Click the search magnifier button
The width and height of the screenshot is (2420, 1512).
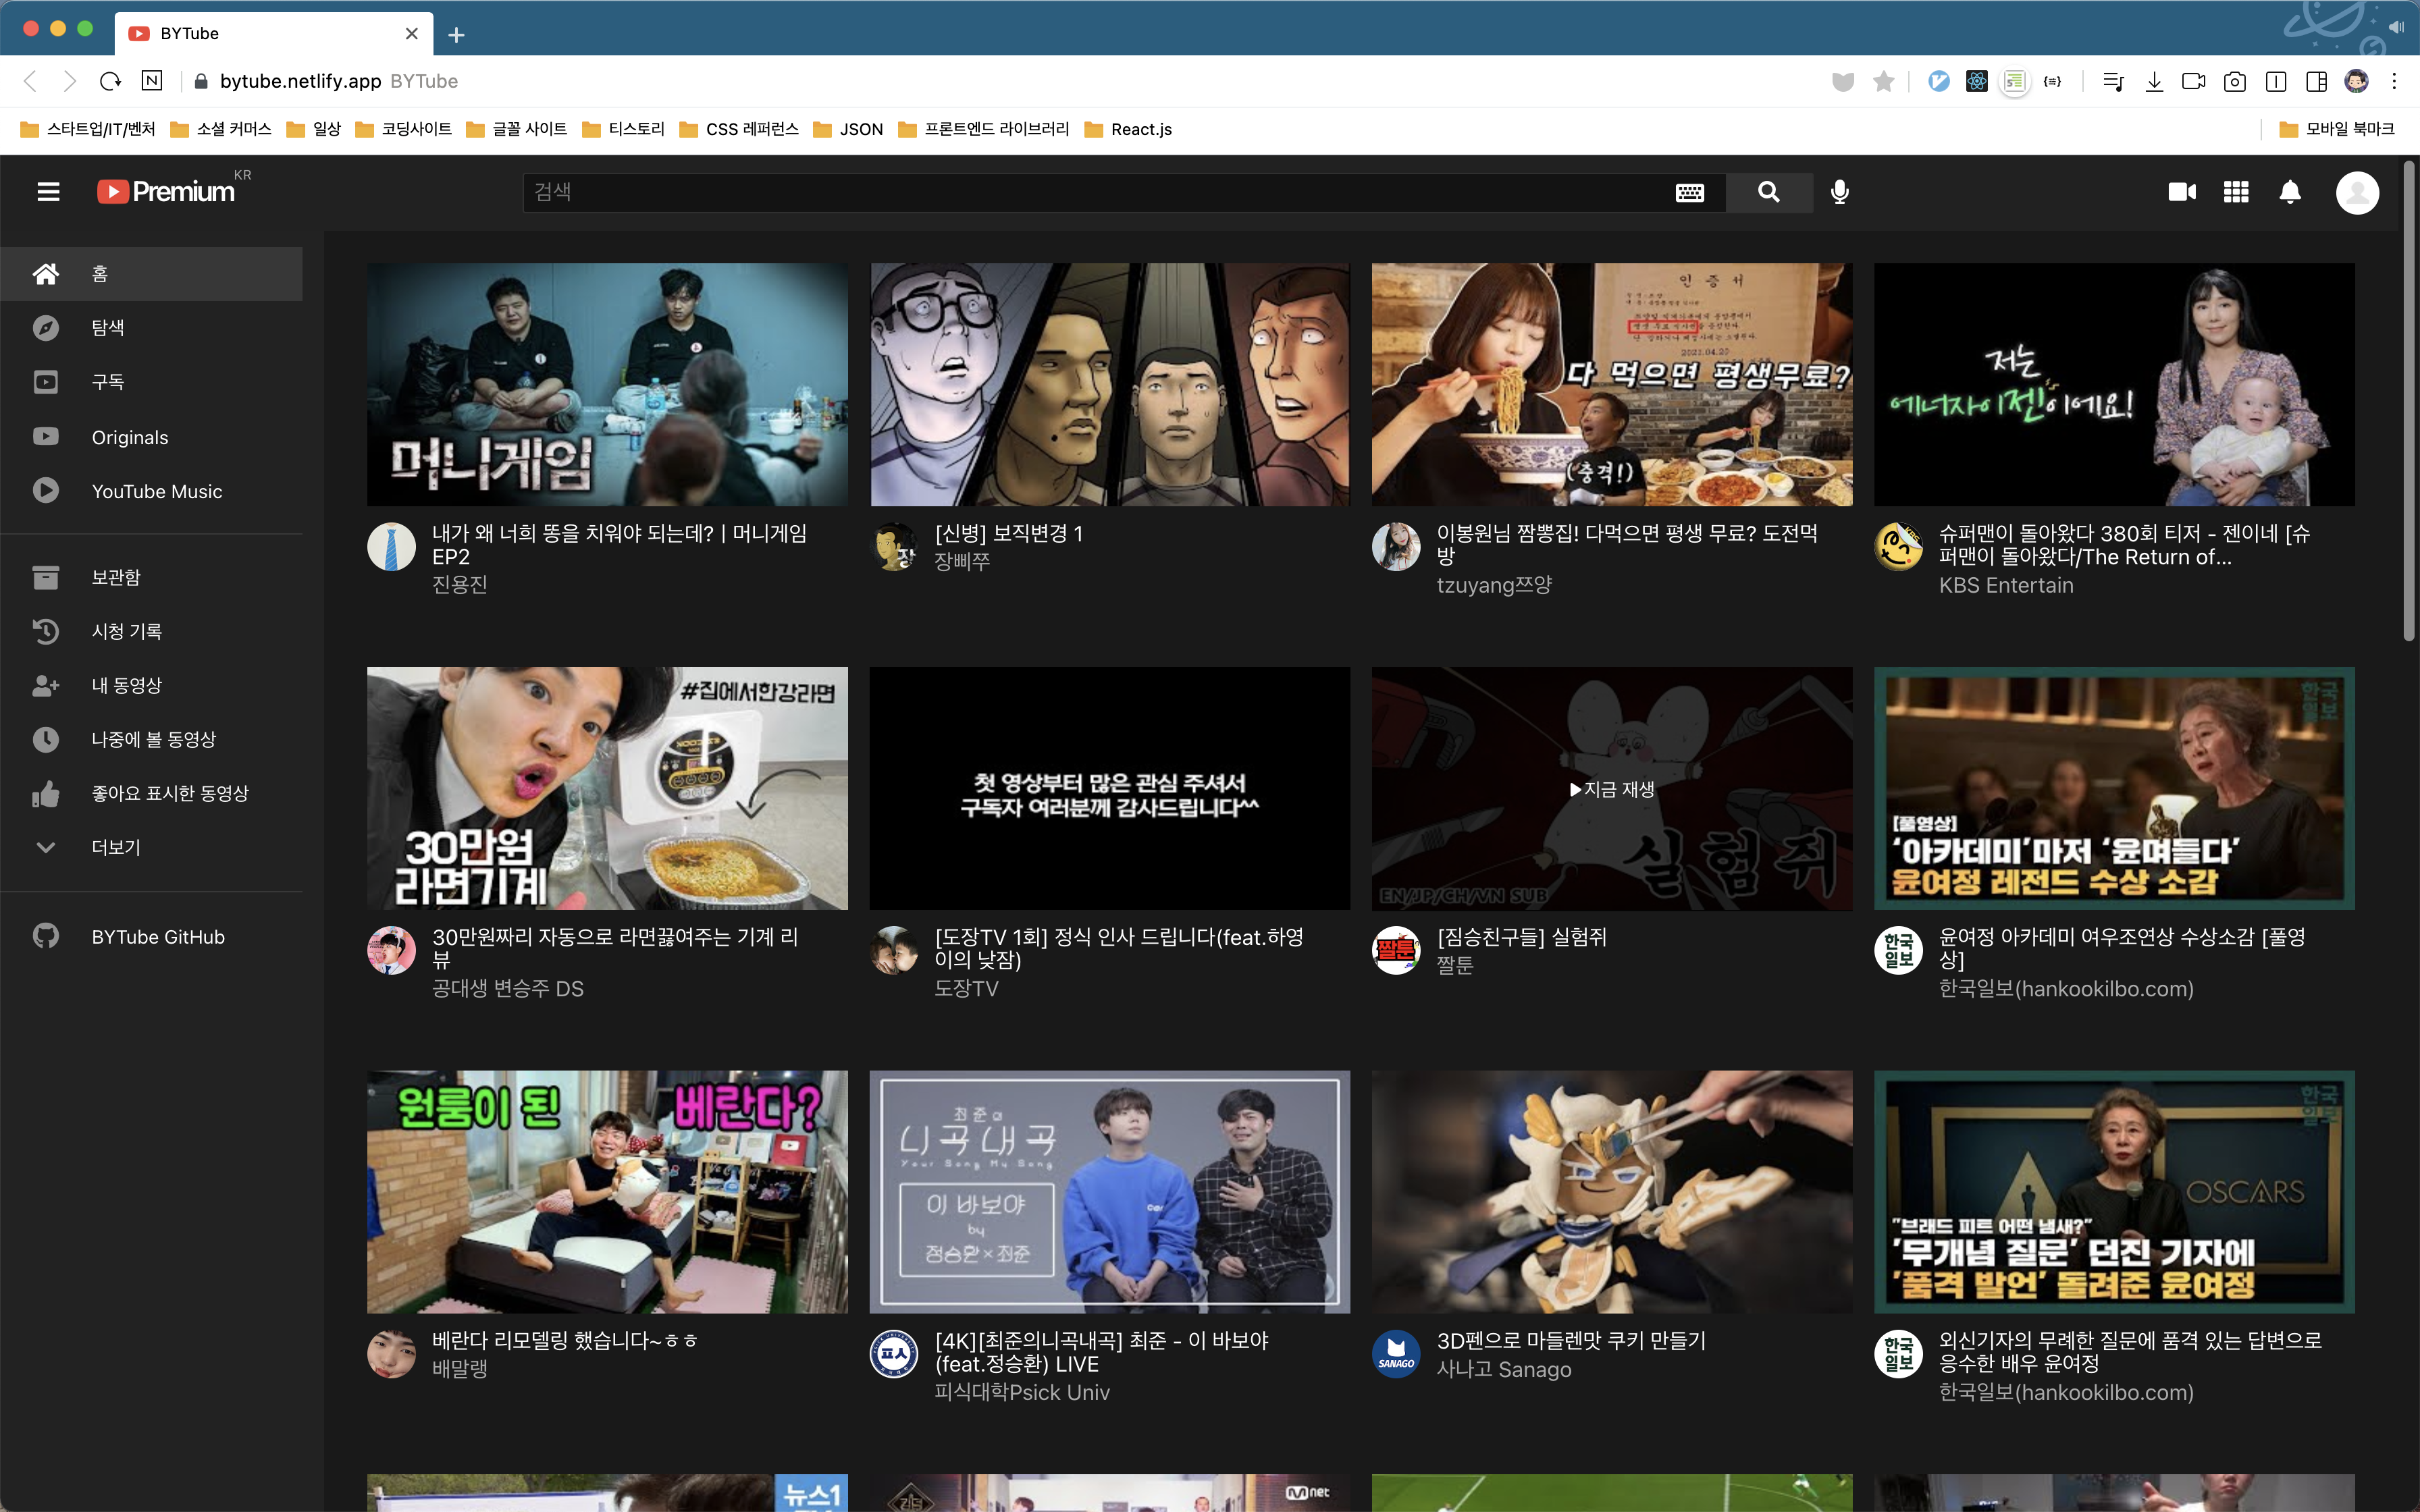(x=1768, y=192)
